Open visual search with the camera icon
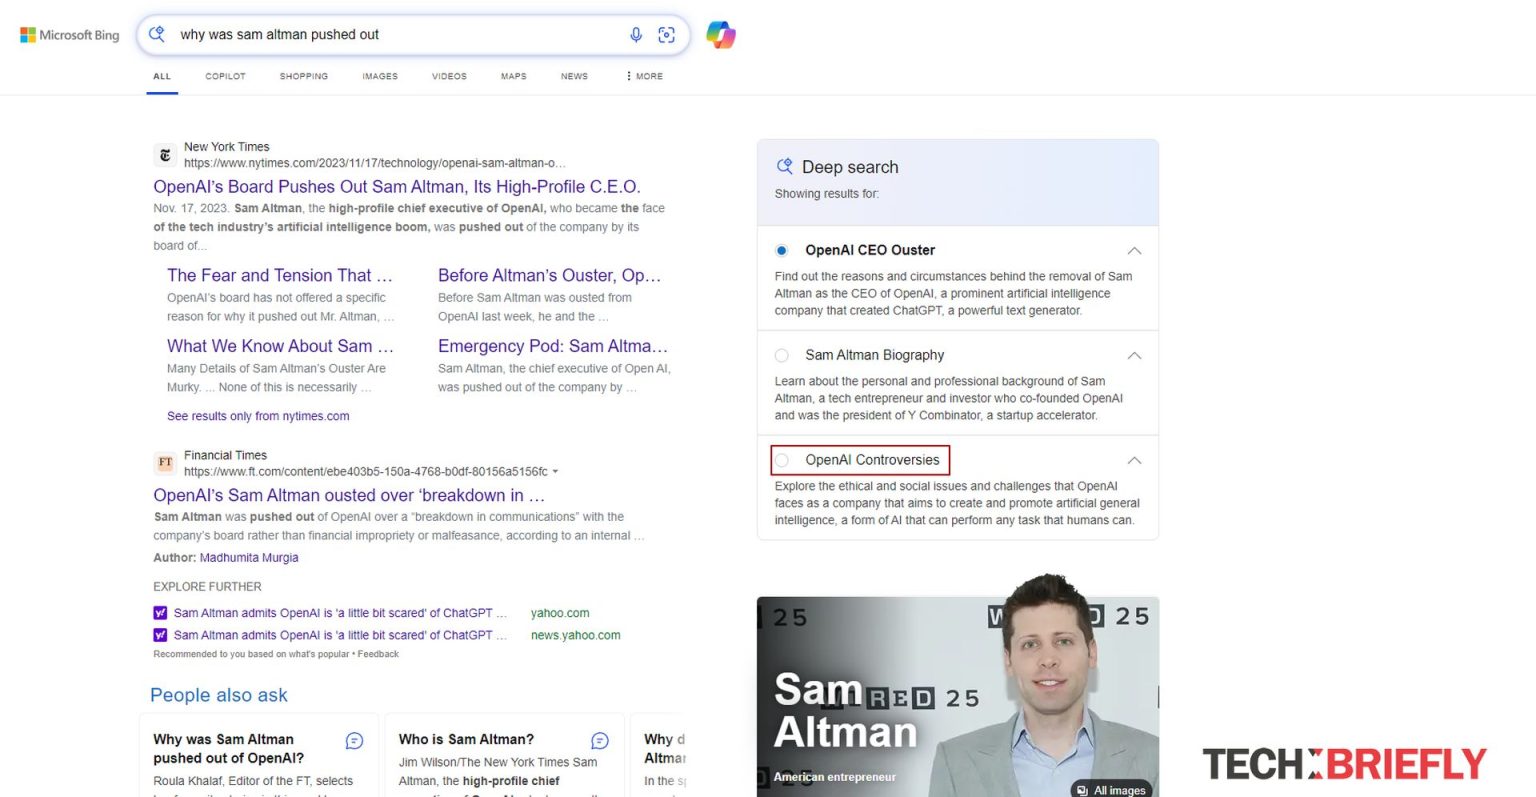1536x797 pixels. 667,34
